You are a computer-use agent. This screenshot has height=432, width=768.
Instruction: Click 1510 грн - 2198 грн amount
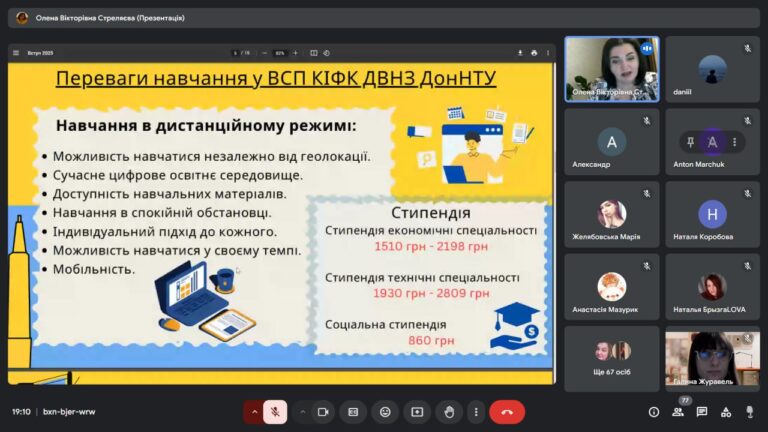[431, 246]
